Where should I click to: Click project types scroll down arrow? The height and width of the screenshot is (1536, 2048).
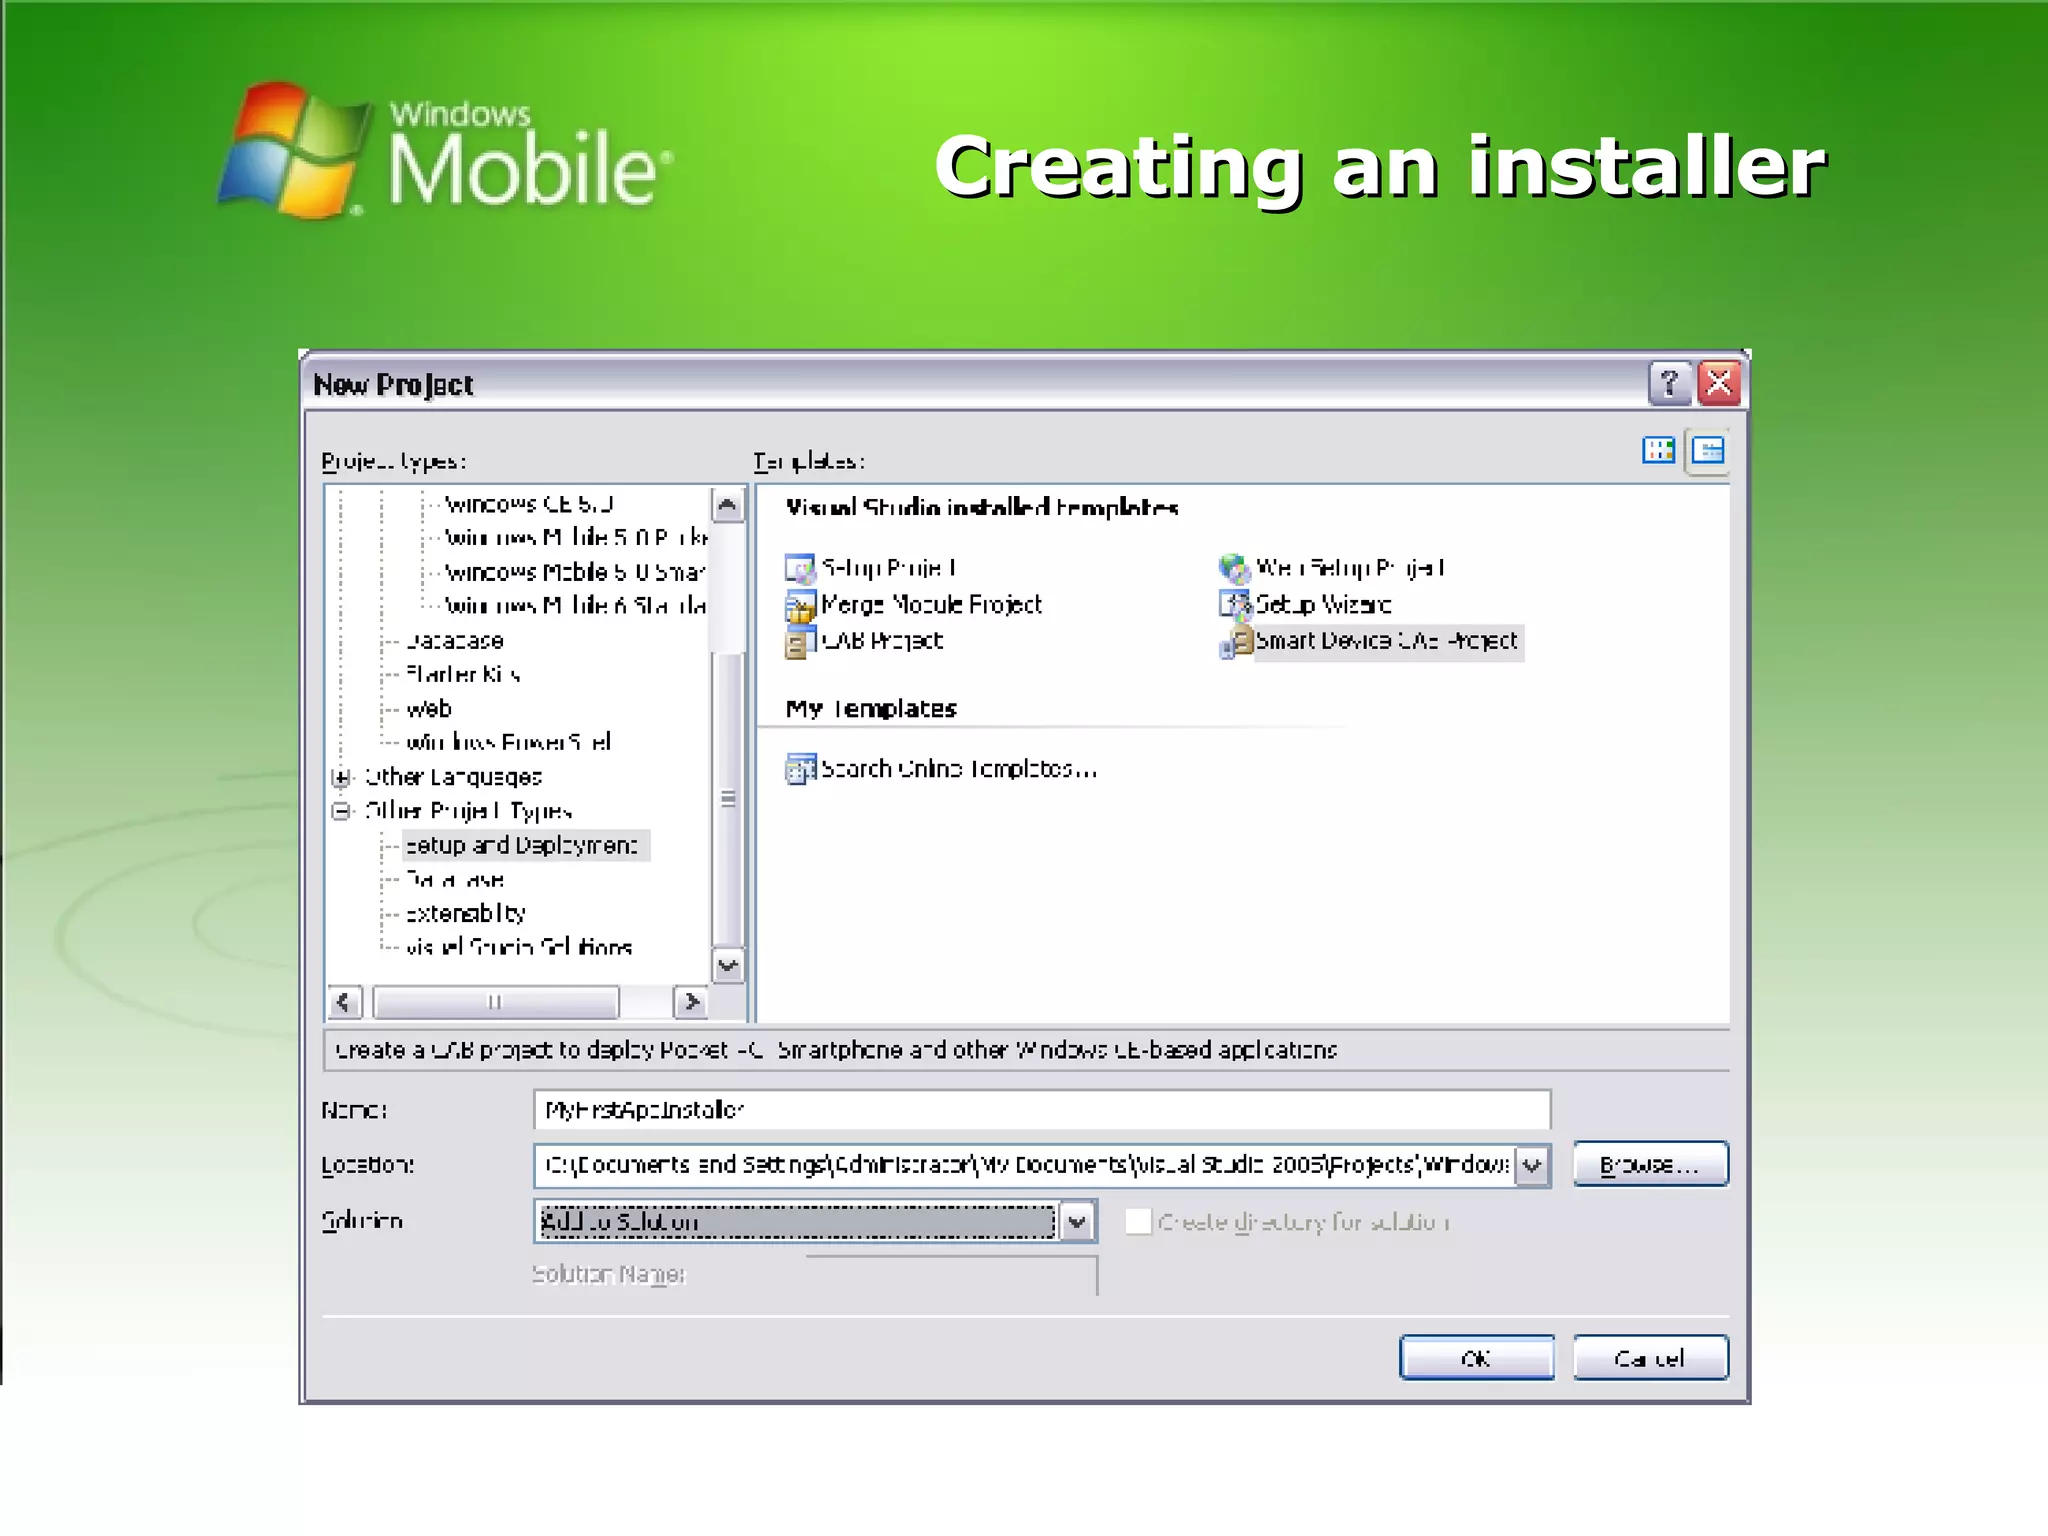[x=728, y=966]
